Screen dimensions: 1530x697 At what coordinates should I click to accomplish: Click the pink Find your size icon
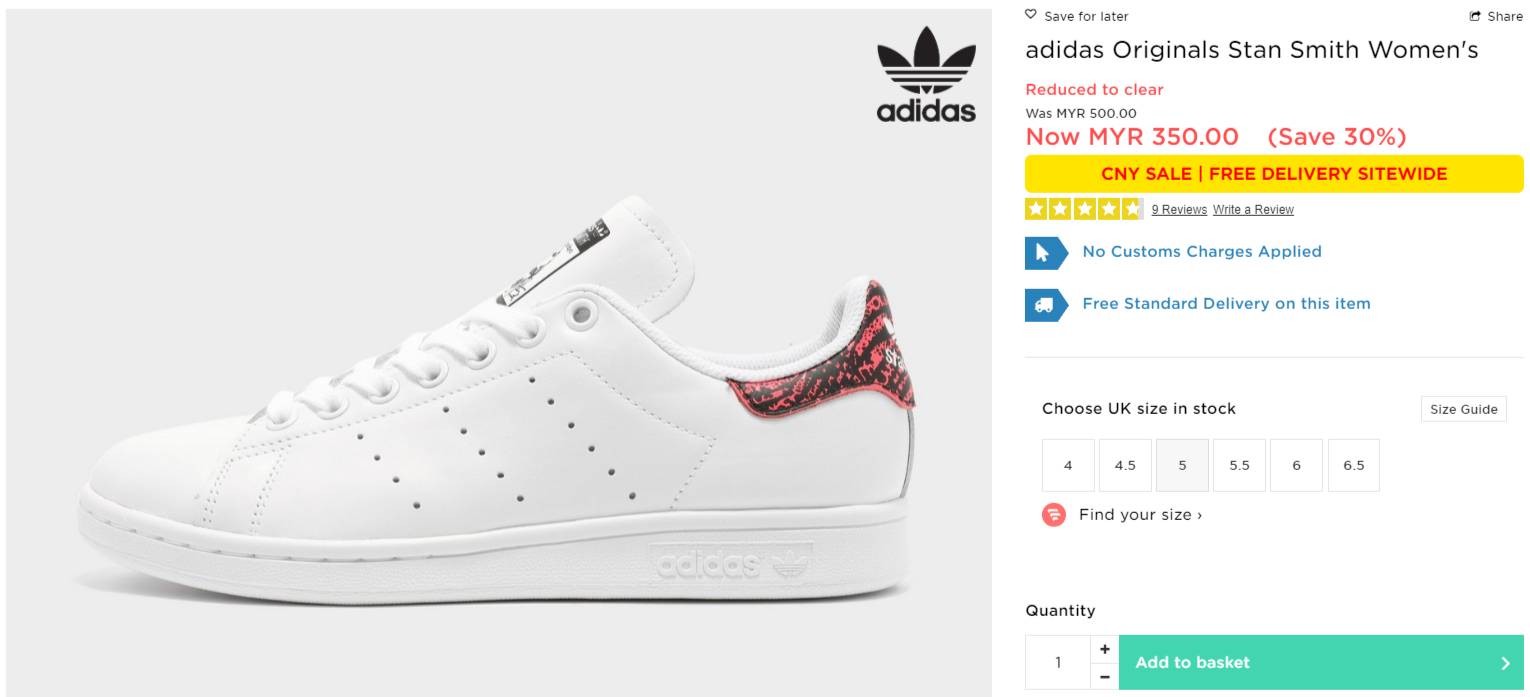pyautogui.click(x=1053, y=515)
